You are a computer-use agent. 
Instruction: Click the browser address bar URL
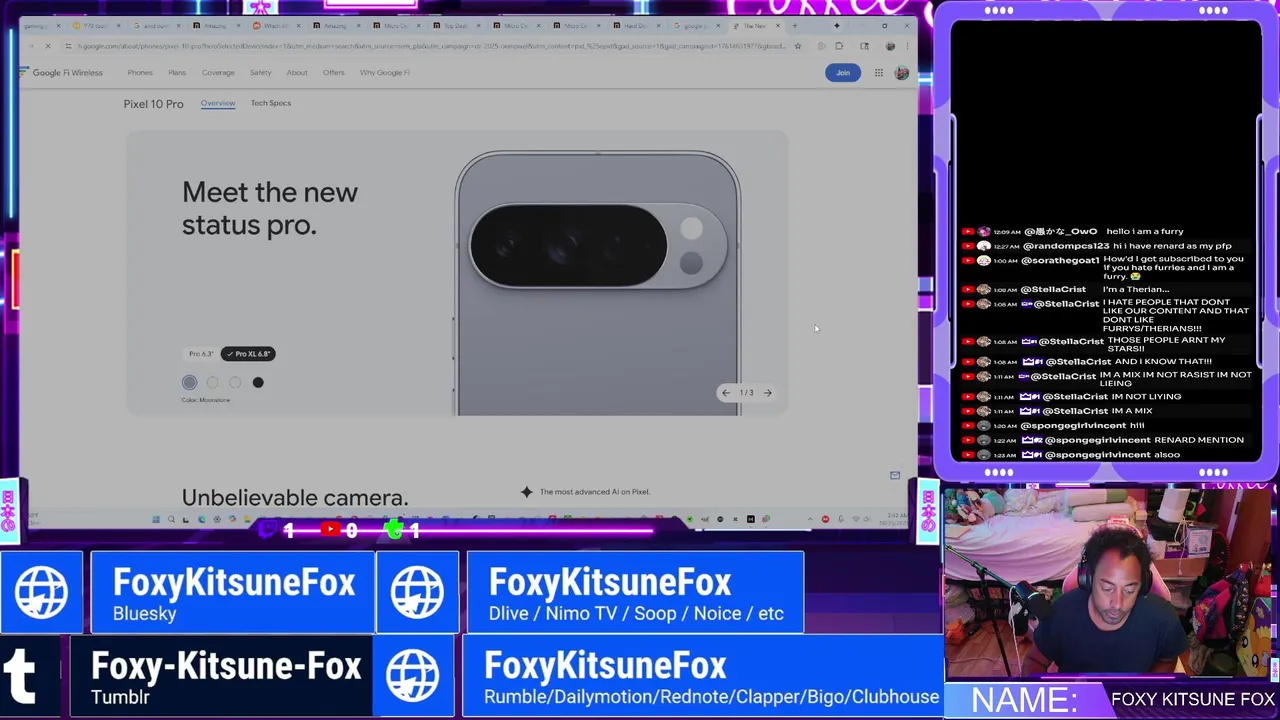tap(430, 46)
